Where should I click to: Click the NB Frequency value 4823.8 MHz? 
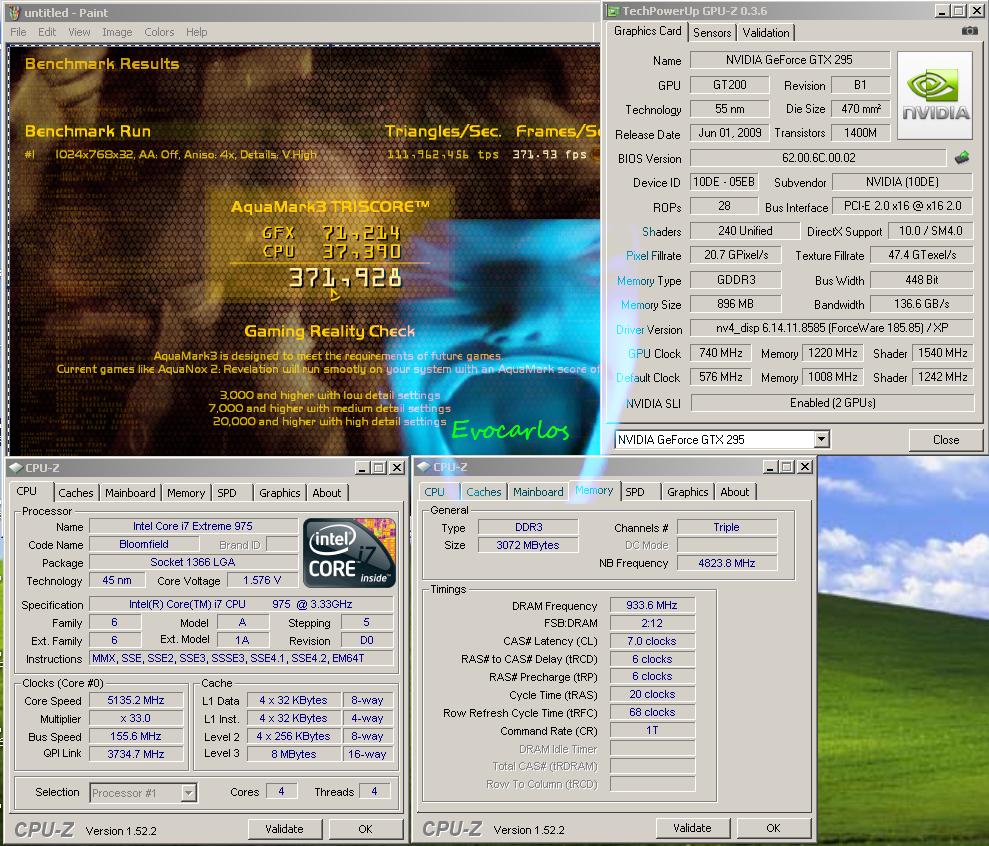[727, 563]
